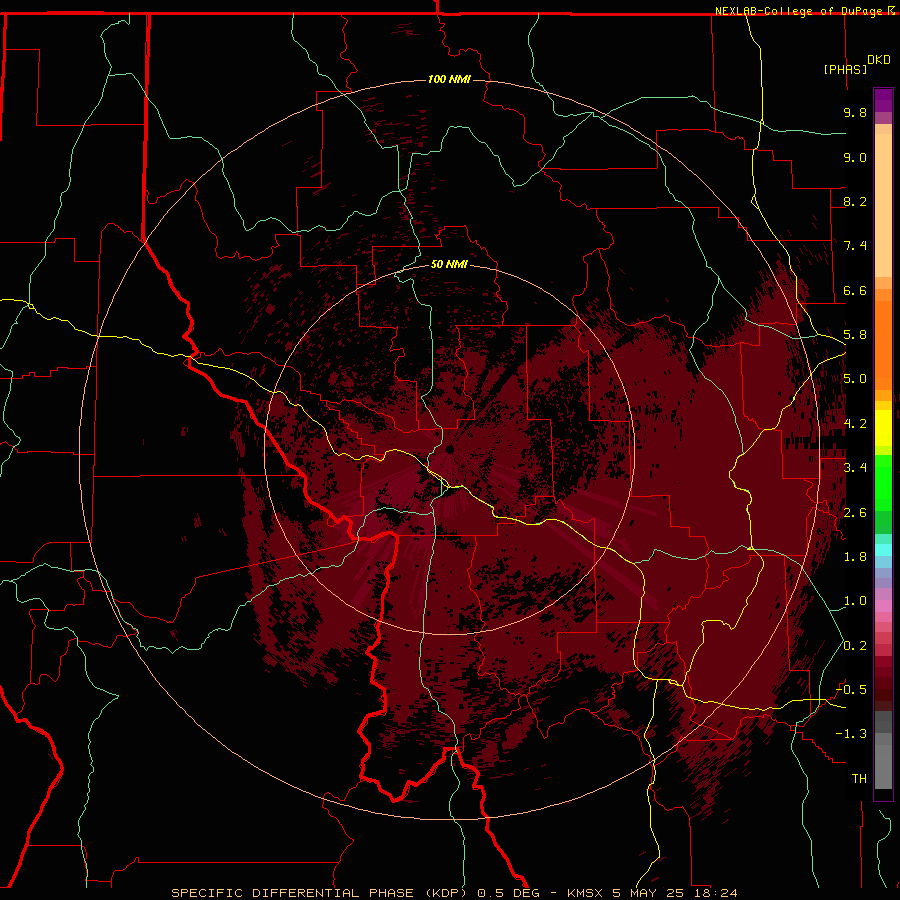Click the 0.2 value on the legend
Viewport: 900px width, 900px height.
[855, 646]
